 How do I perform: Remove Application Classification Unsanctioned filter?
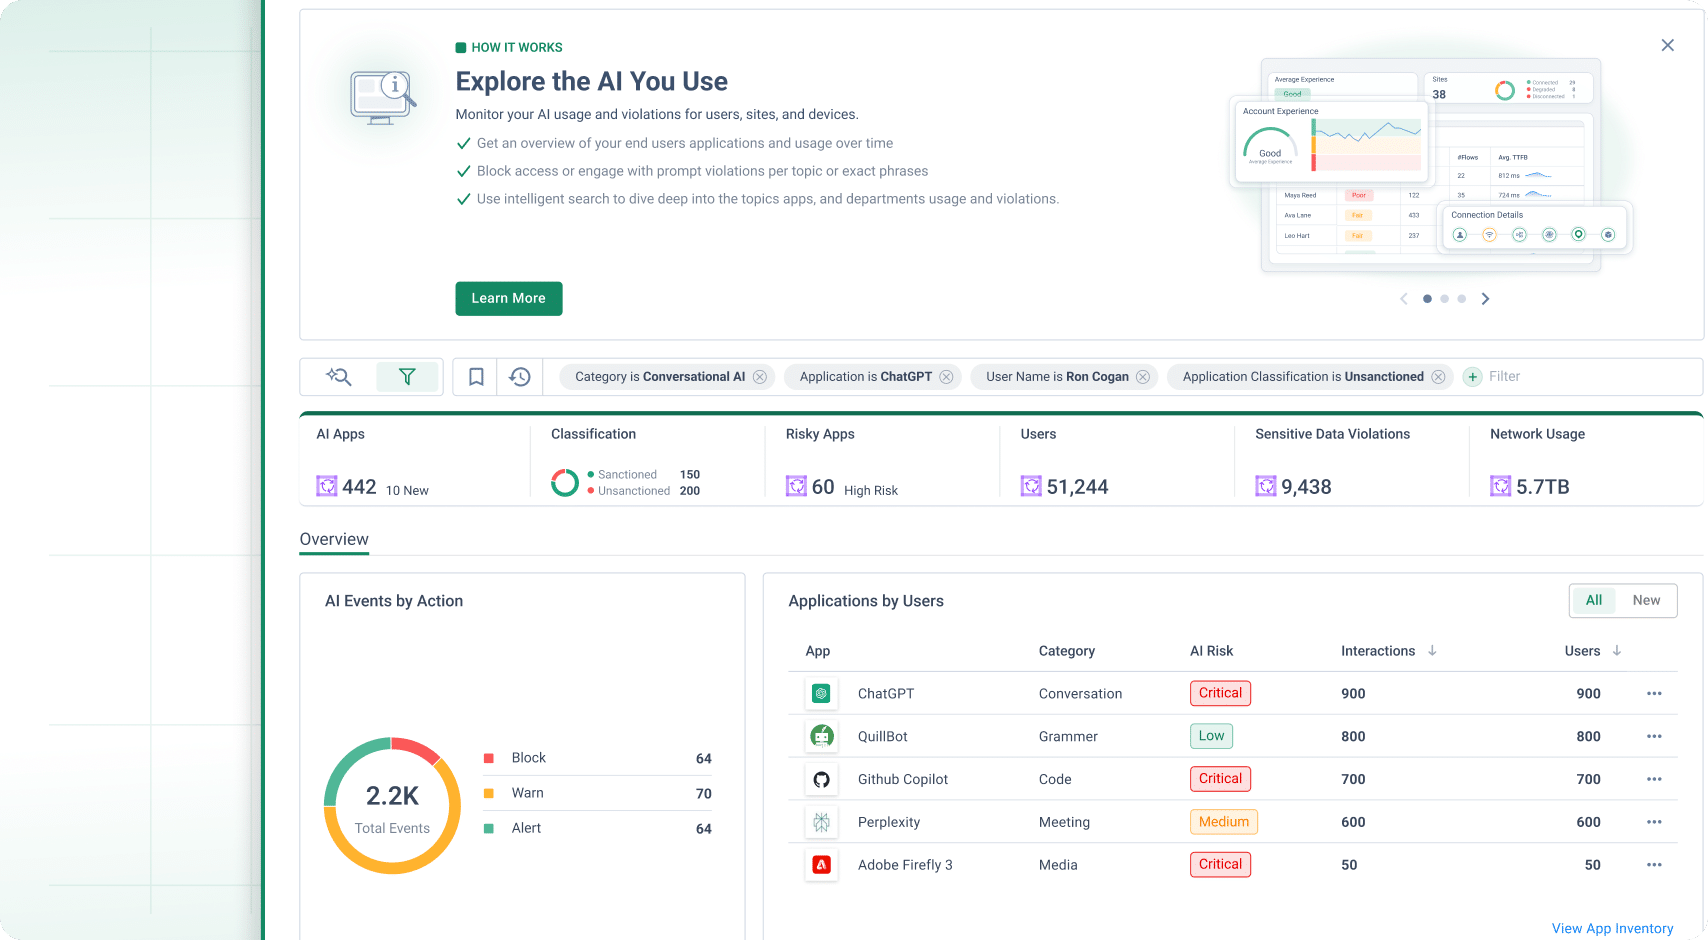pos(1438,377)
